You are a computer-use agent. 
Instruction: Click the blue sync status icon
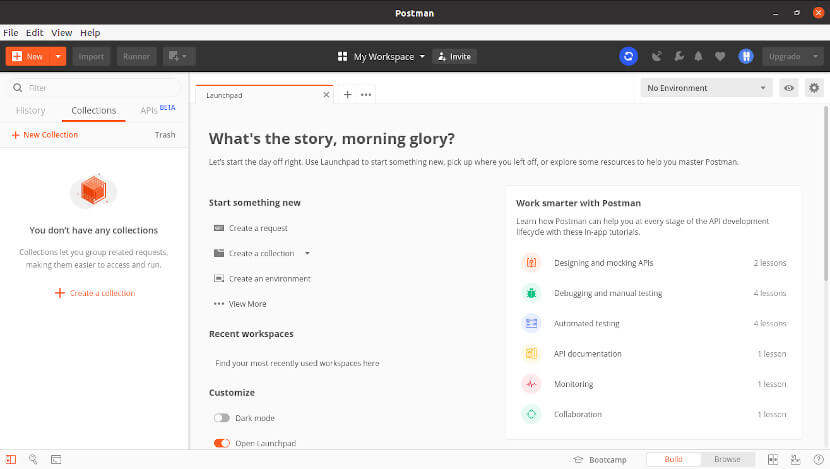(628, 57)
